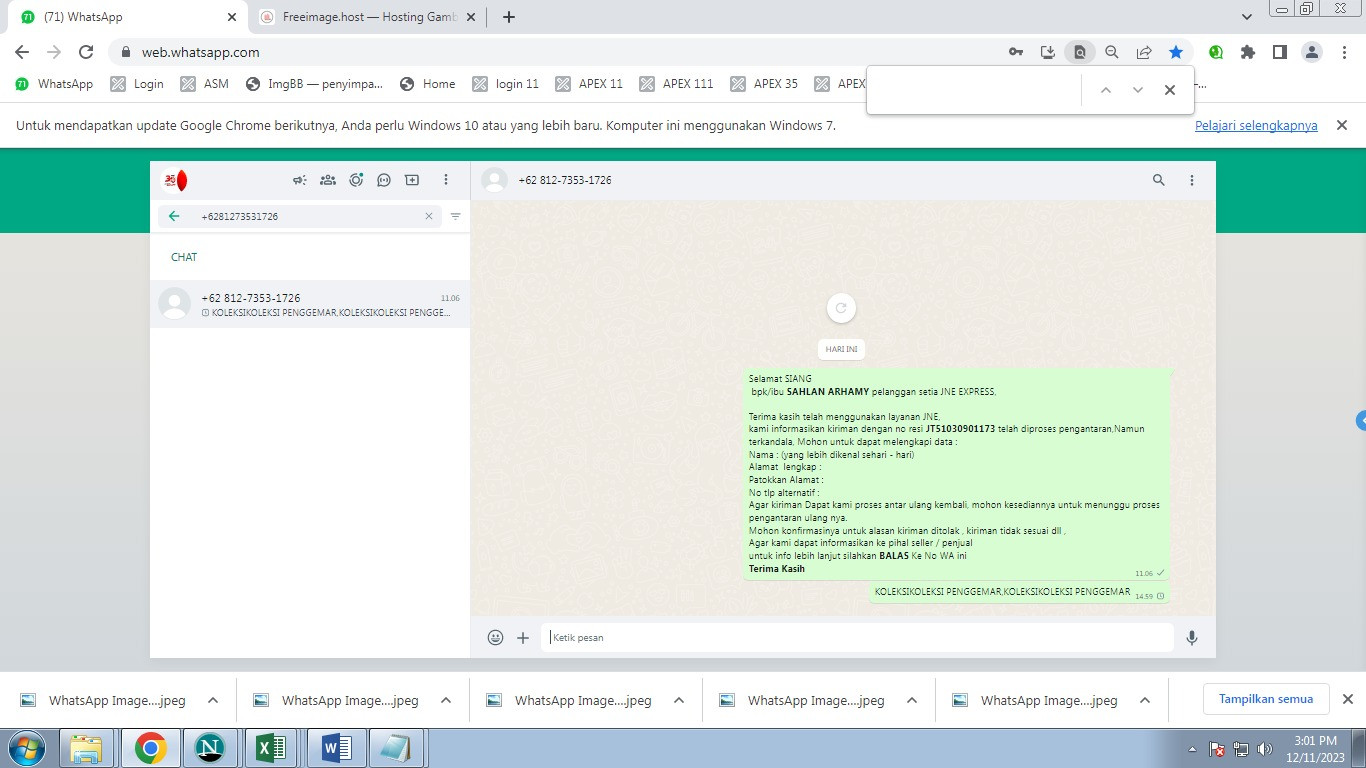The image size is (1366, 768).
Task: Expand options for second WhatsApp Image download
Action: [x=446, y=700]
